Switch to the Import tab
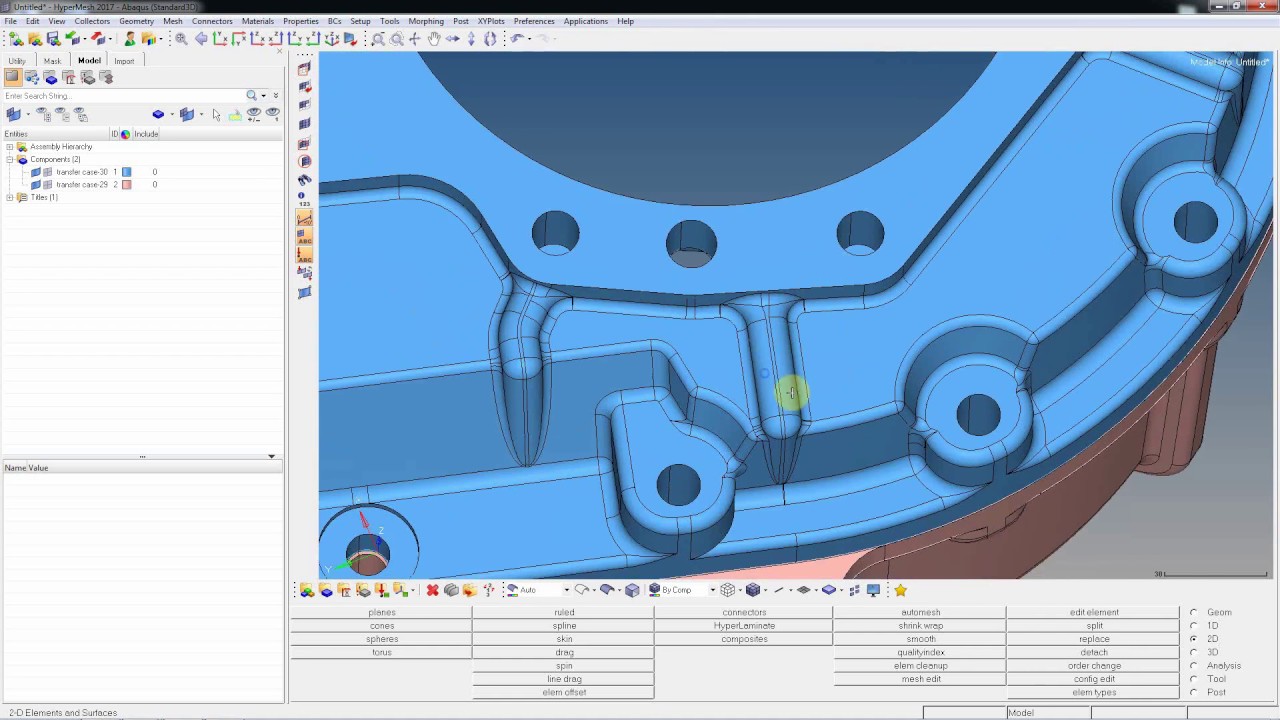 tap(124, 61)
